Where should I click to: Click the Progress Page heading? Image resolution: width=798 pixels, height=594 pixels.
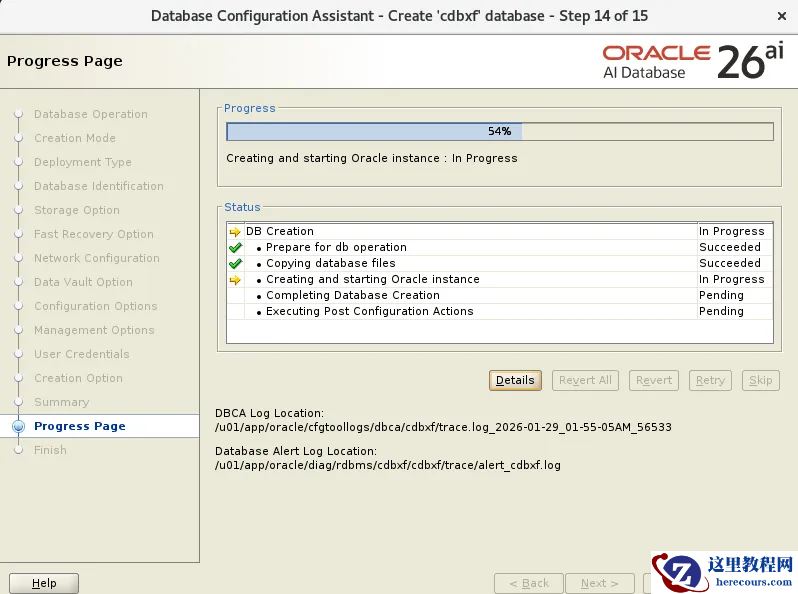(x=65, y=61)
